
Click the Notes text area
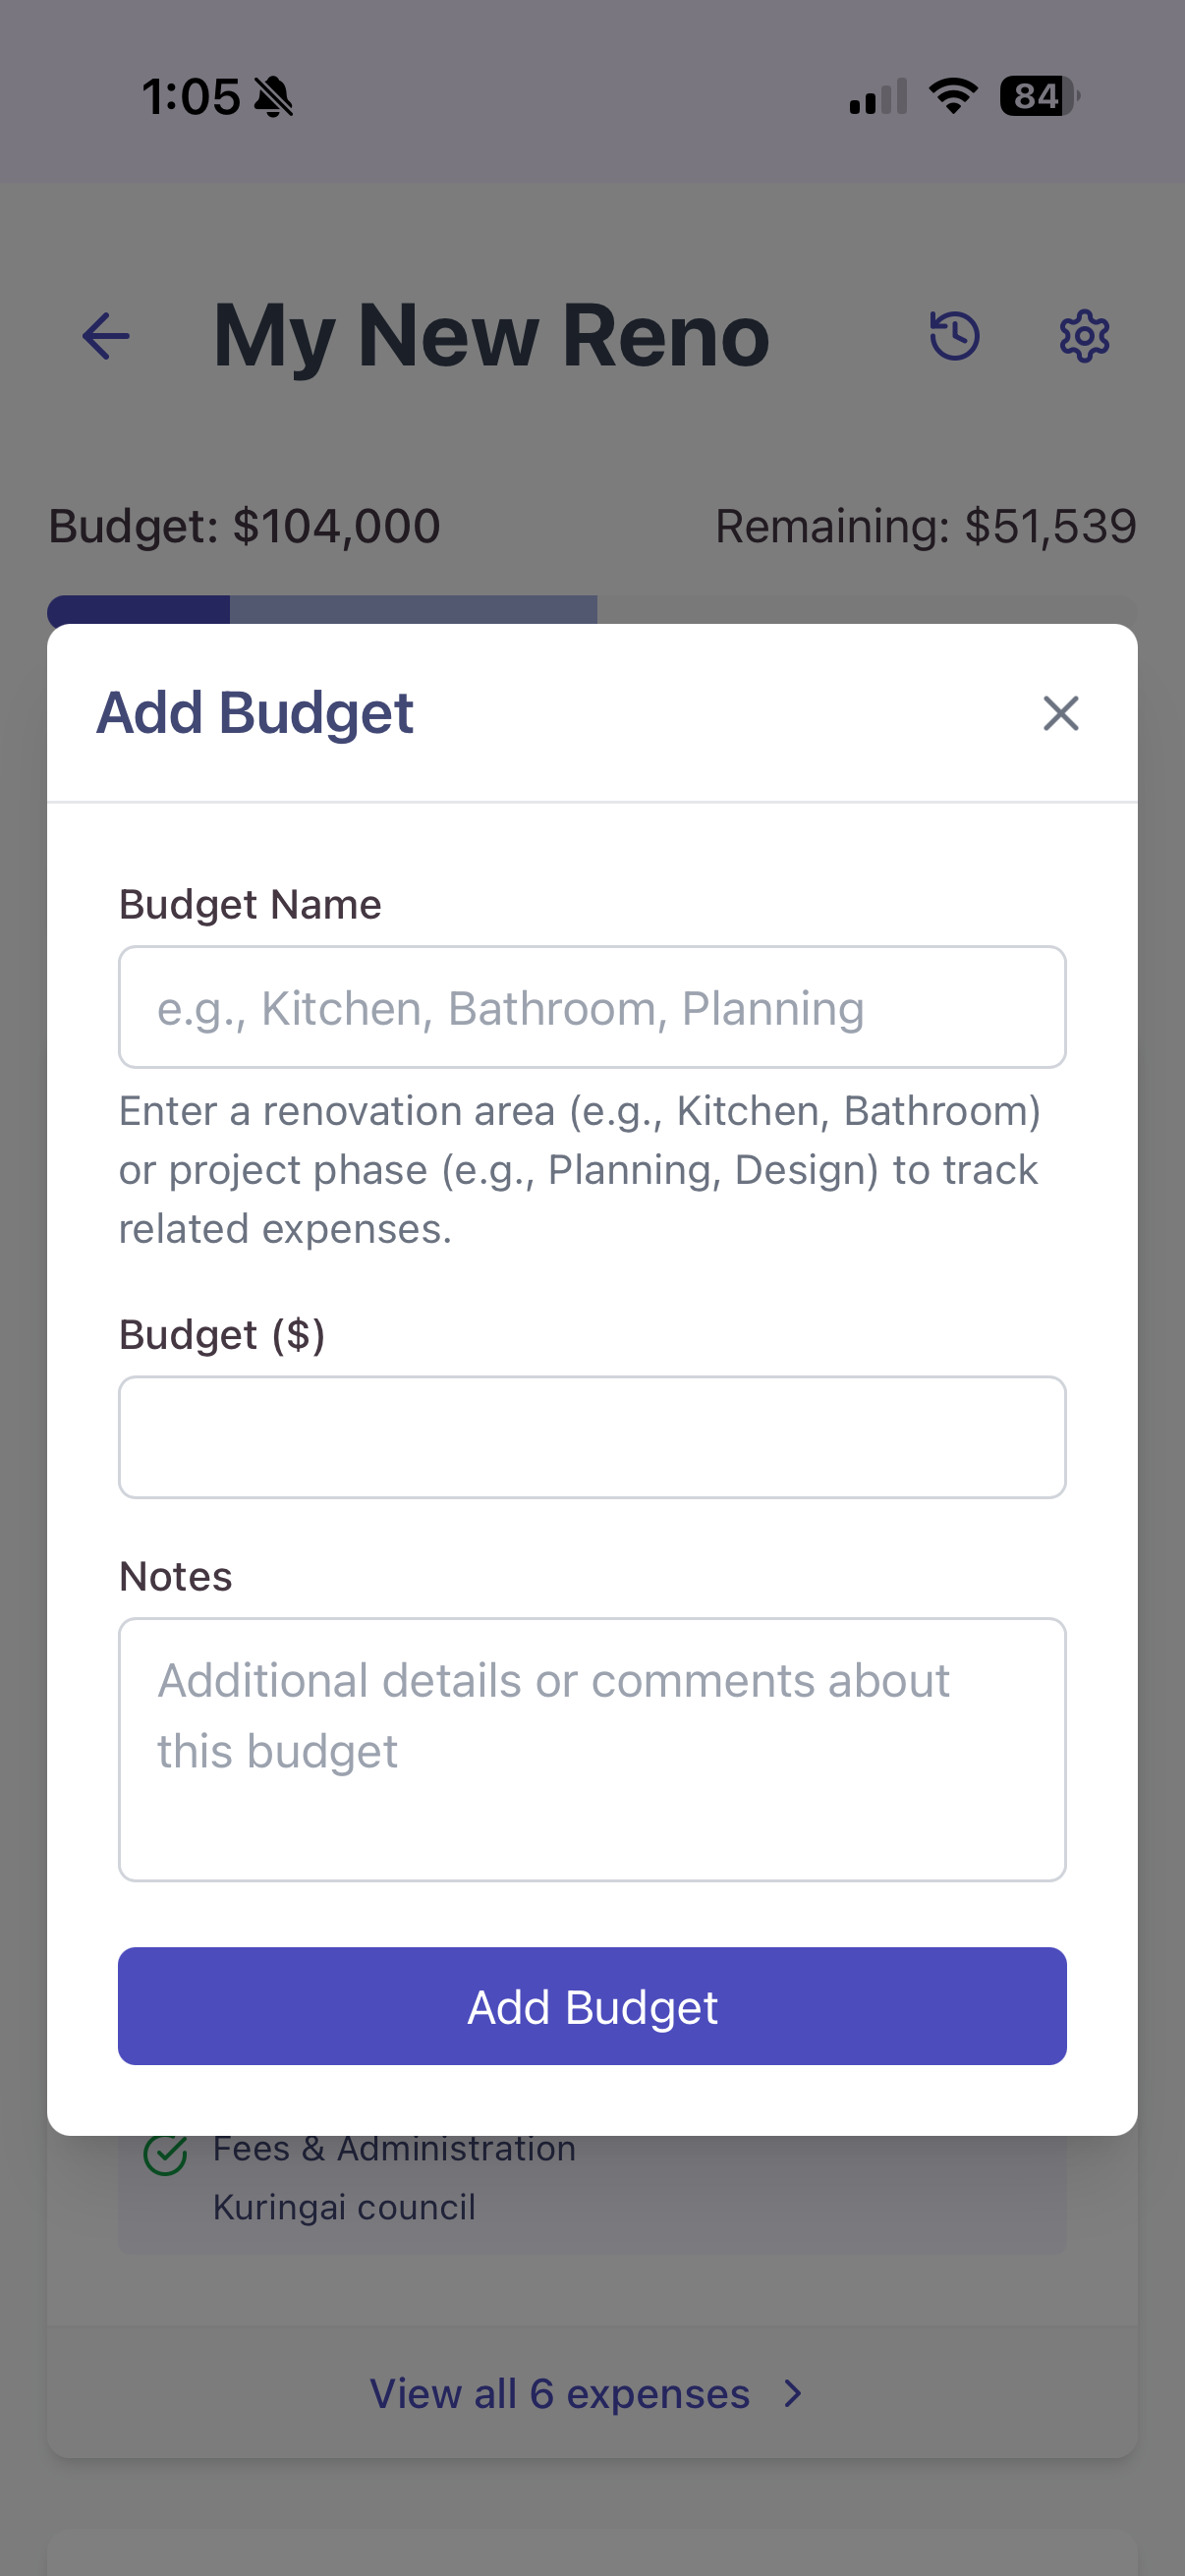(592, 1748)
